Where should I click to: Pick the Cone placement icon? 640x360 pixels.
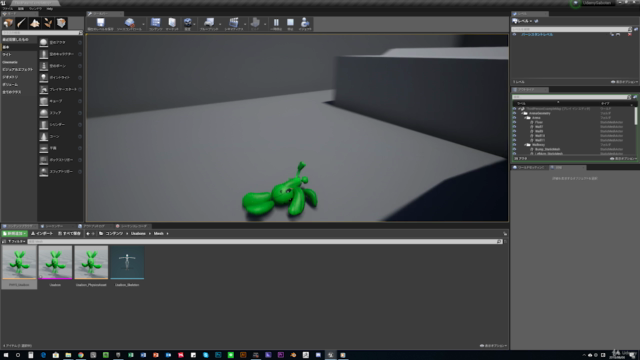(x=44, y=136)
